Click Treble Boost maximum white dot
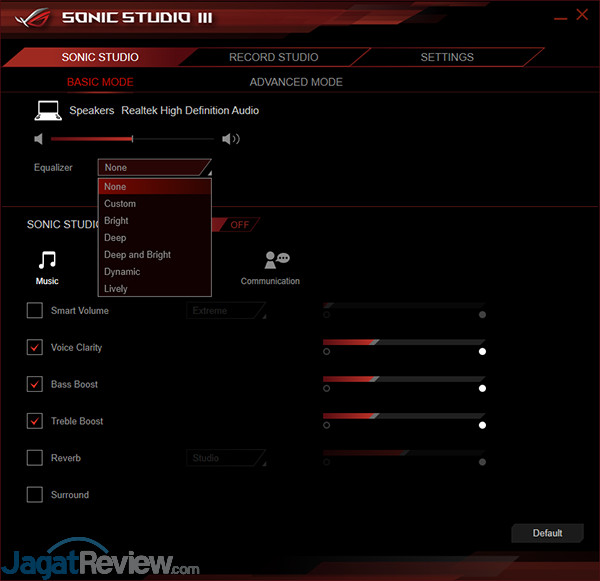Image resolution: width=600 pixels, height=581 pixels. point(483,425)
